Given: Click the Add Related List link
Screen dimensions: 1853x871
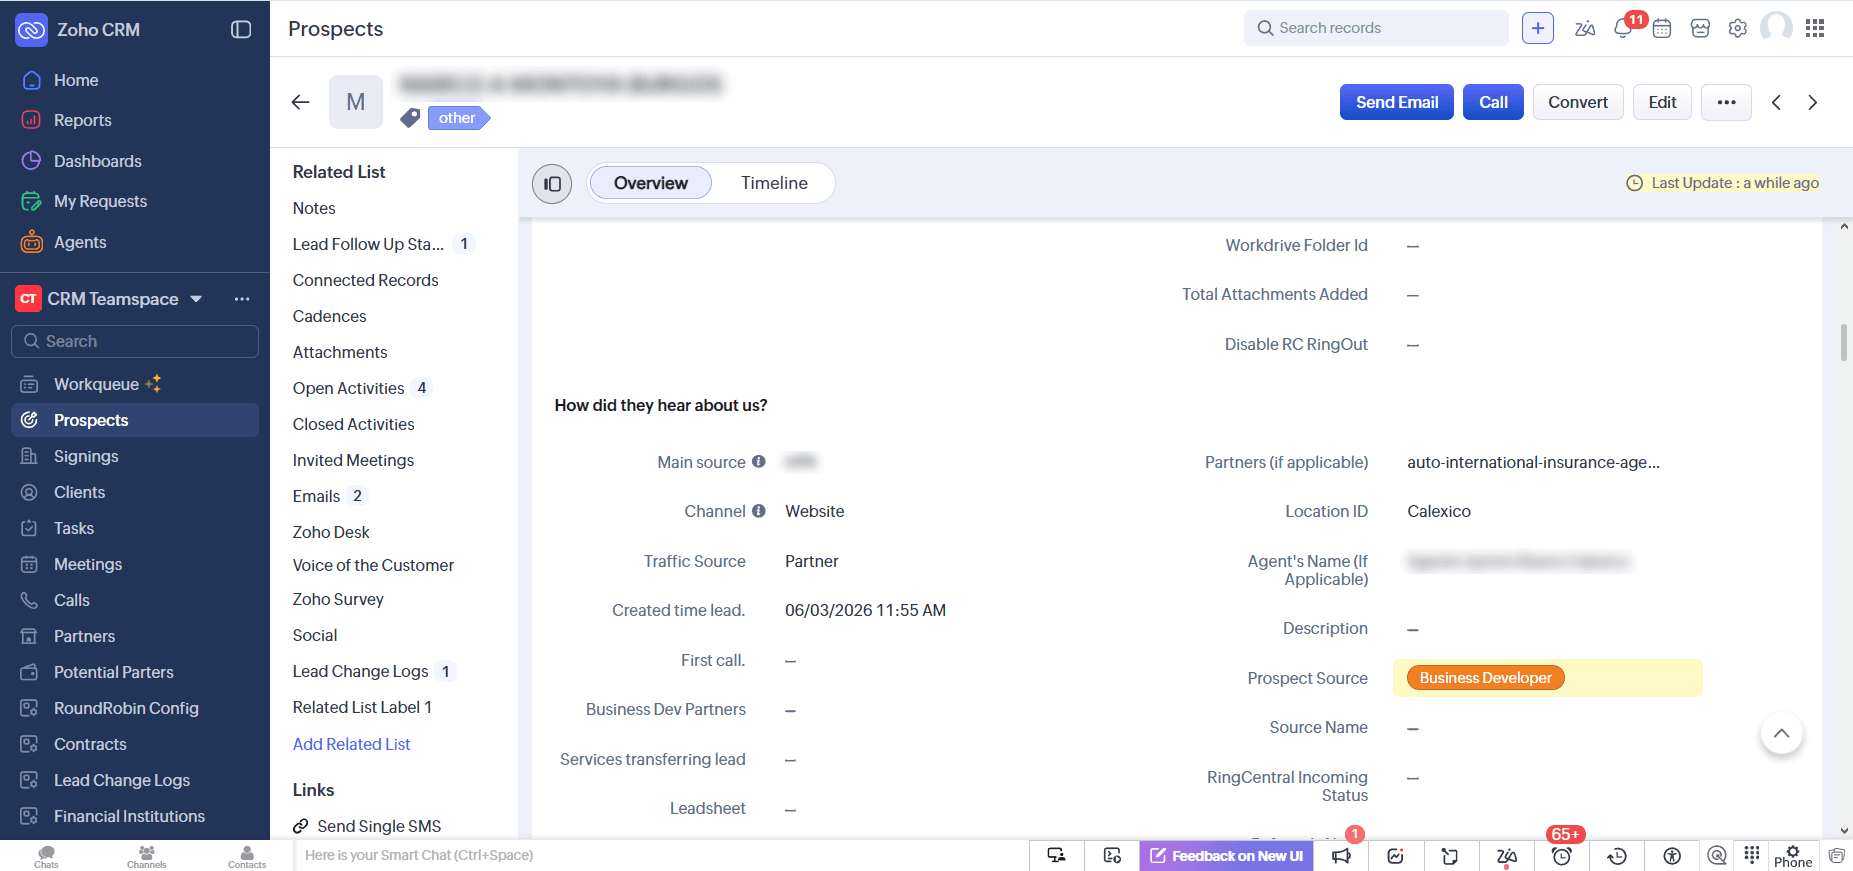Looking at the screenshot, I should pyautogui.click(x=352, y=744).
